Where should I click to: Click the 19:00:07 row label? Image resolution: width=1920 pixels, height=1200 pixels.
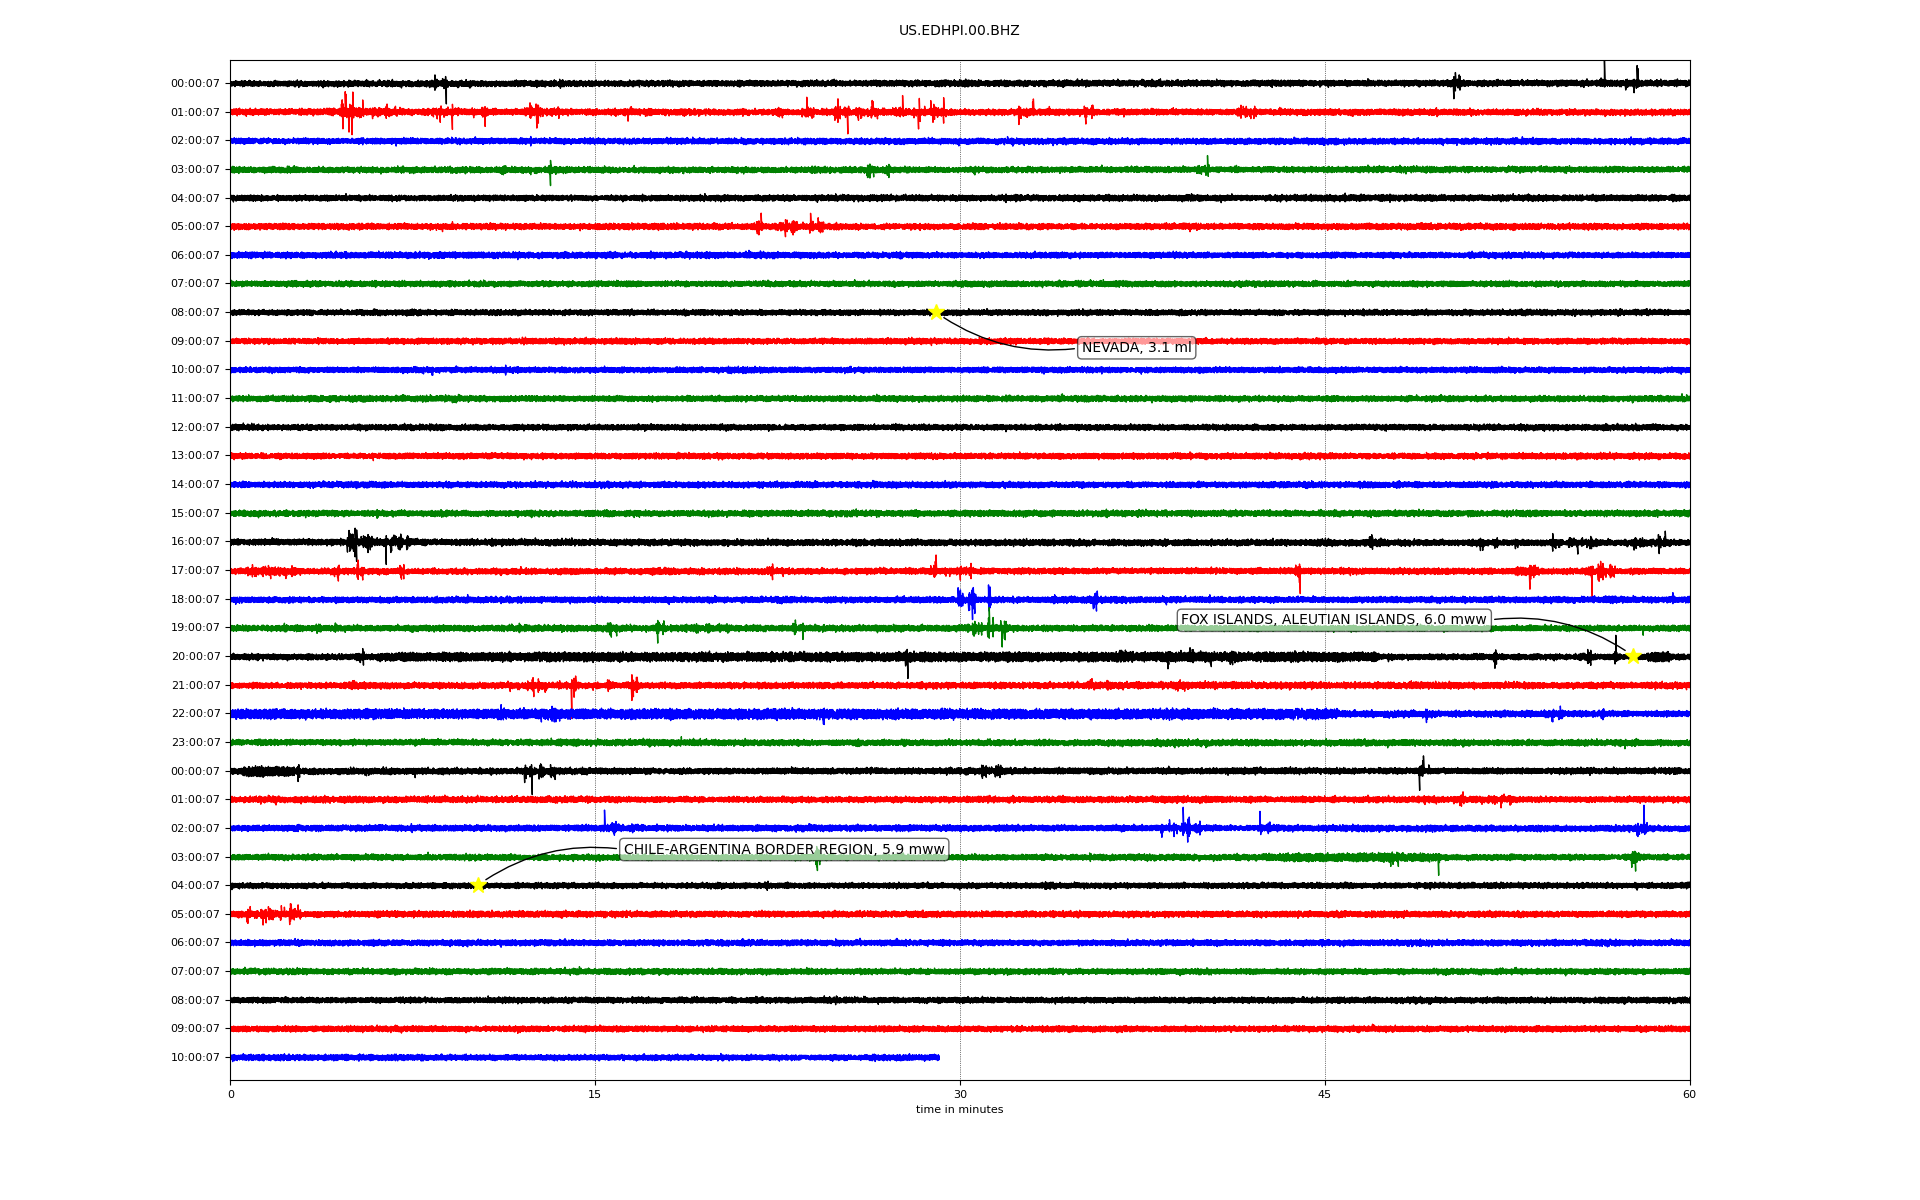click(195, 628)
